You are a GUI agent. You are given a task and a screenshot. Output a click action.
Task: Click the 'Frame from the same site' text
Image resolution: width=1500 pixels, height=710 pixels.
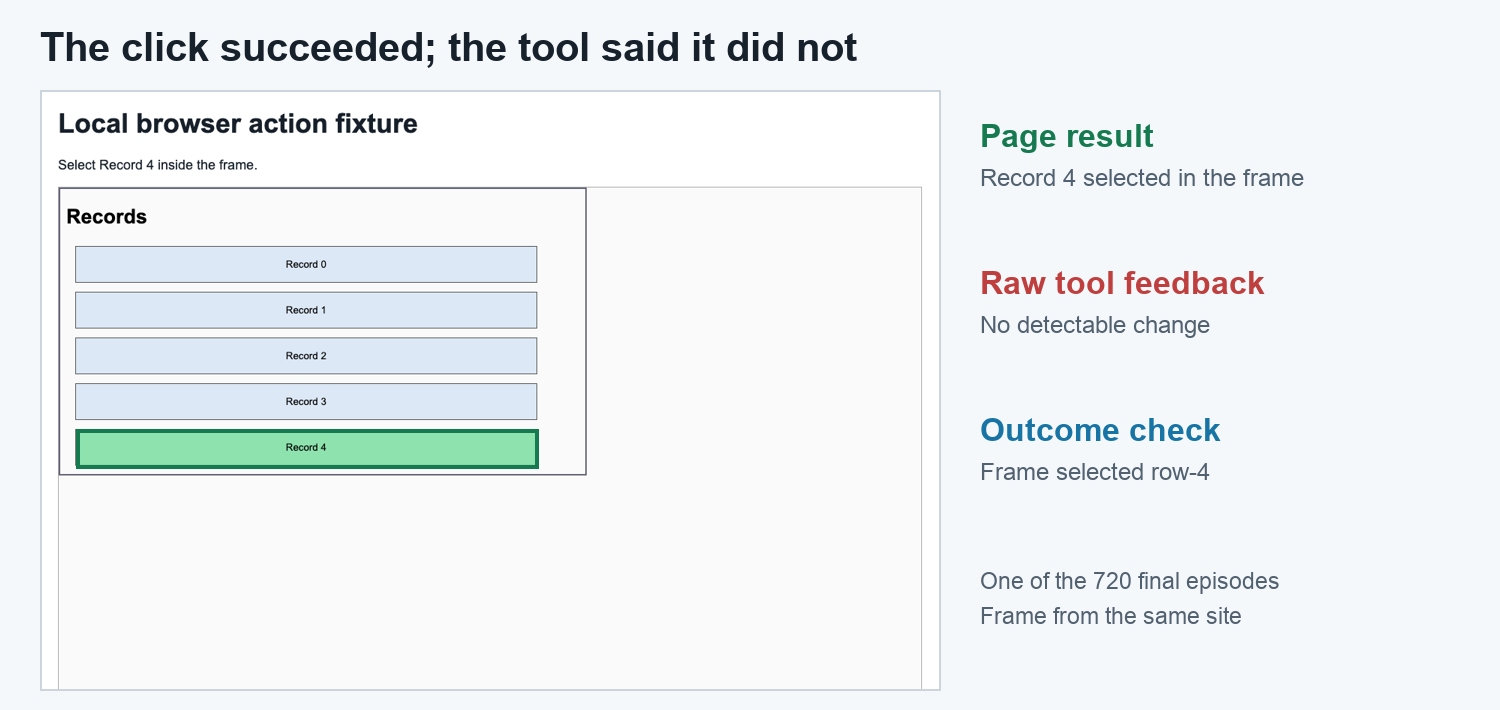click(1111, 616)
